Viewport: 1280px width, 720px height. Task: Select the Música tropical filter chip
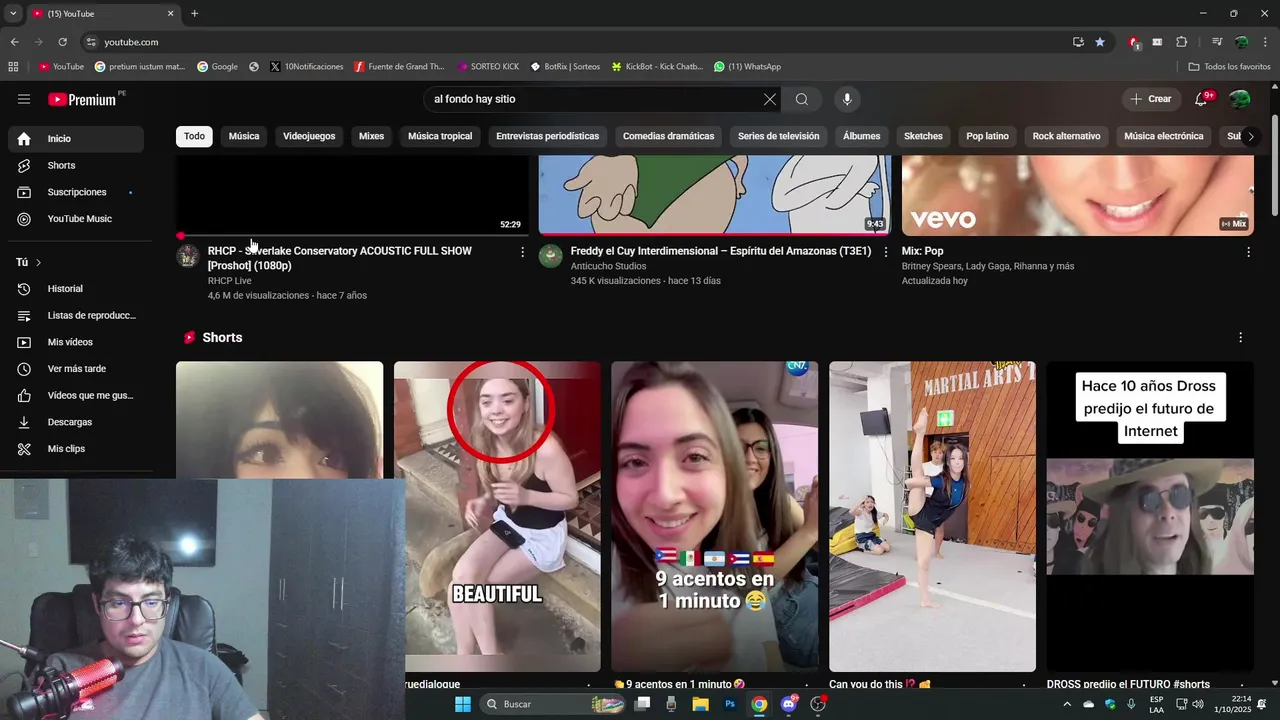pyautogui.click(x=440, y=136)
